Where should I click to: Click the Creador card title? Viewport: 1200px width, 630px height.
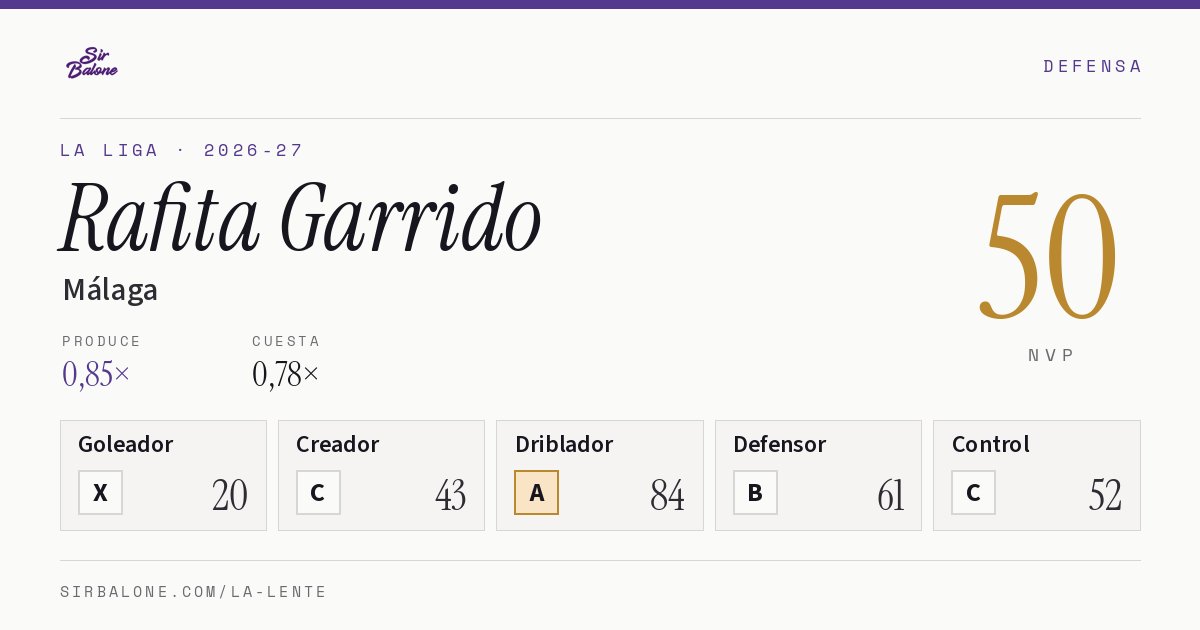click(337, 444)
